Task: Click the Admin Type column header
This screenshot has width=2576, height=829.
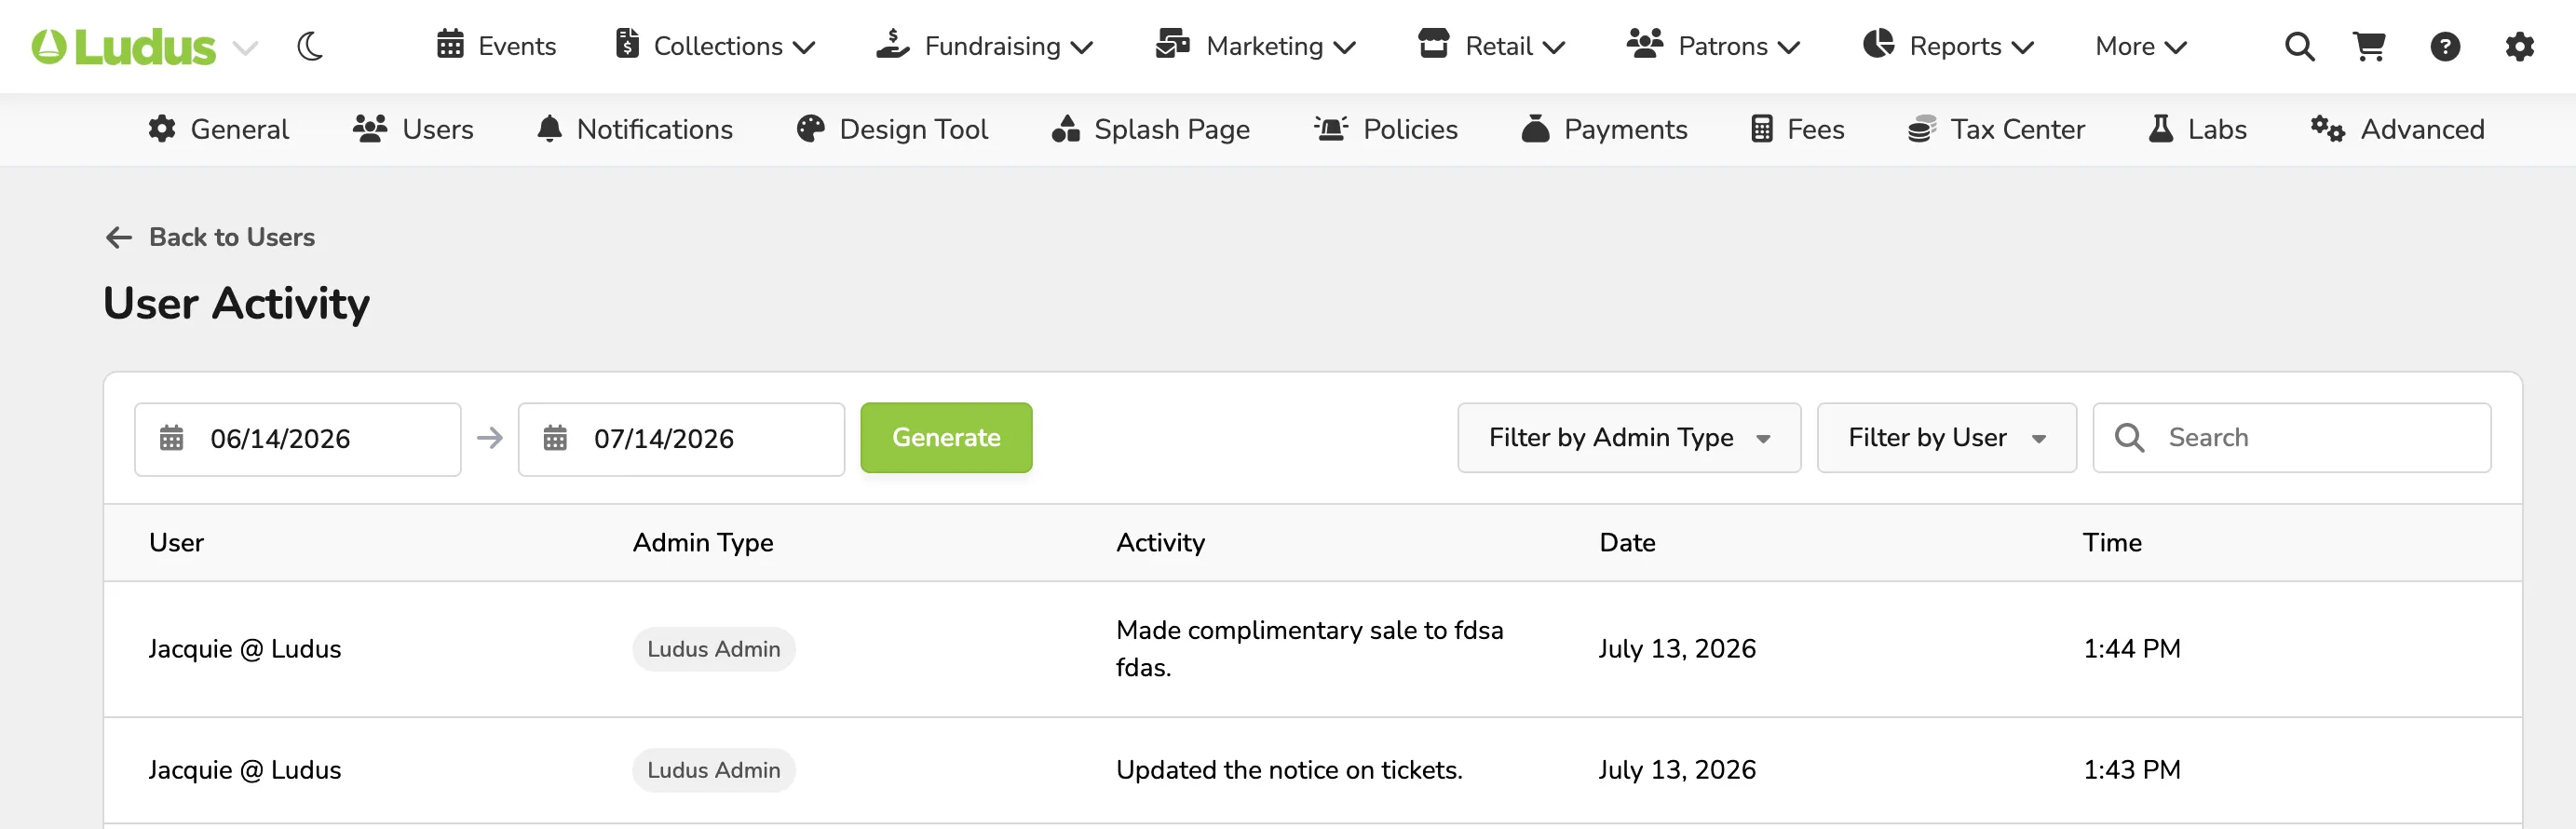Action: [703, 542]
